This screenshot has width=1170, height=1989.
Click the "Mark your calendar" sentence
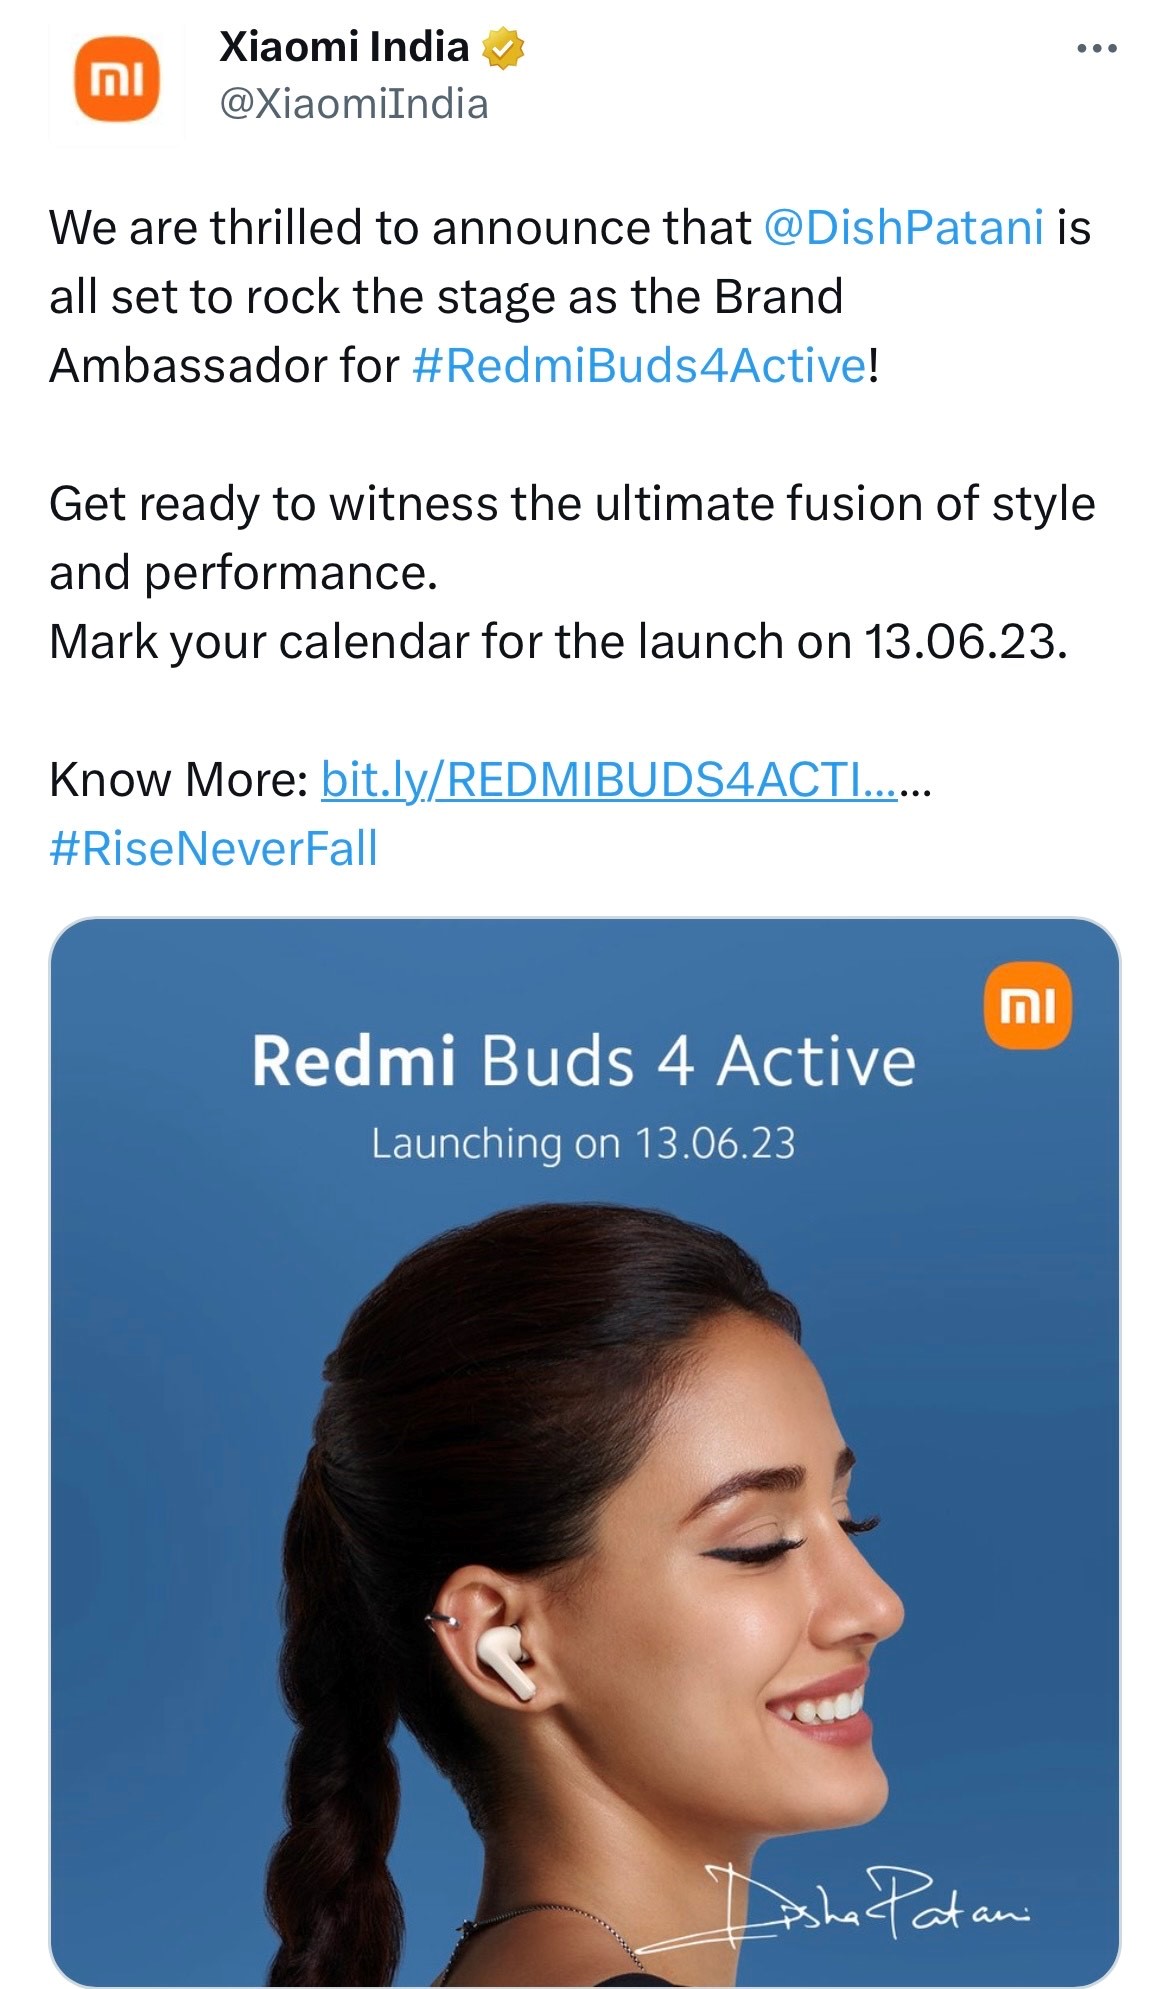558,641
